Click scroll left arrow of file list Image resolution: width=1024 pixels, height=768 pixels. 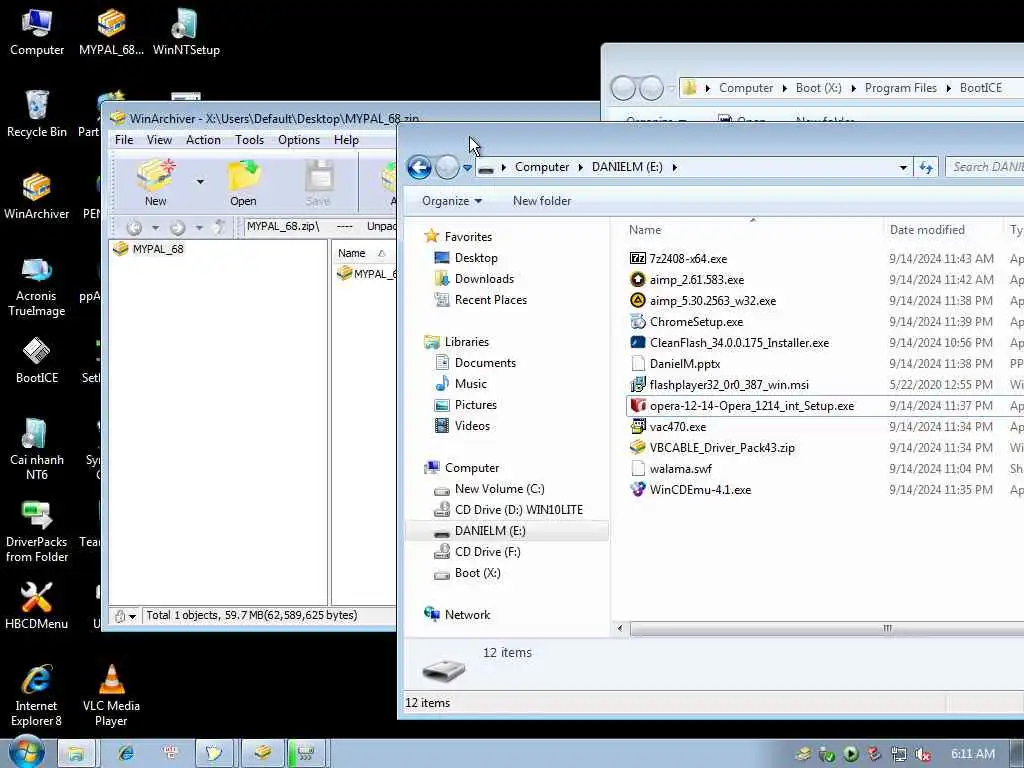tap(620, 628)
